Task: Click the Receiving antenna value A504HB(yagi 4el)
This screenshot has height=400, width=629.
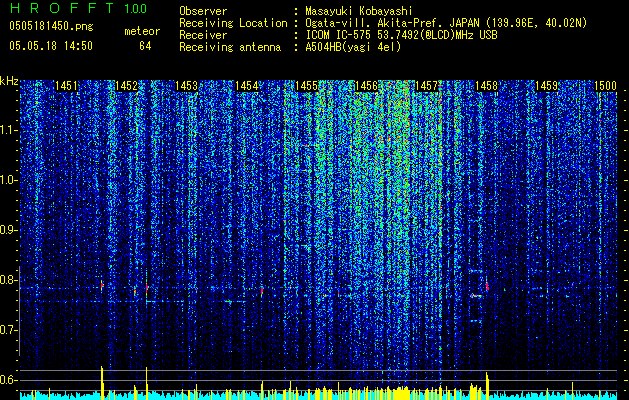Action: pos(353,47)
